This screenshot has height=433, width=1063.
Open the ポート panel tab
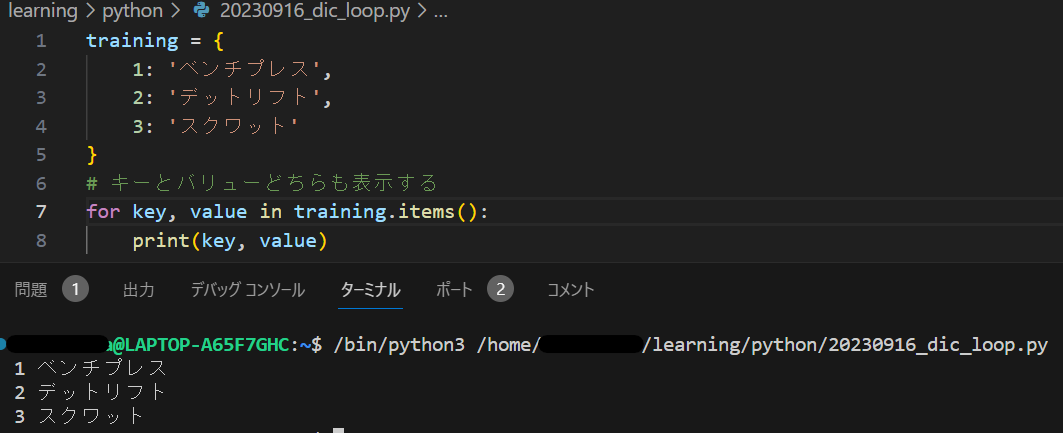coord(454,290)
